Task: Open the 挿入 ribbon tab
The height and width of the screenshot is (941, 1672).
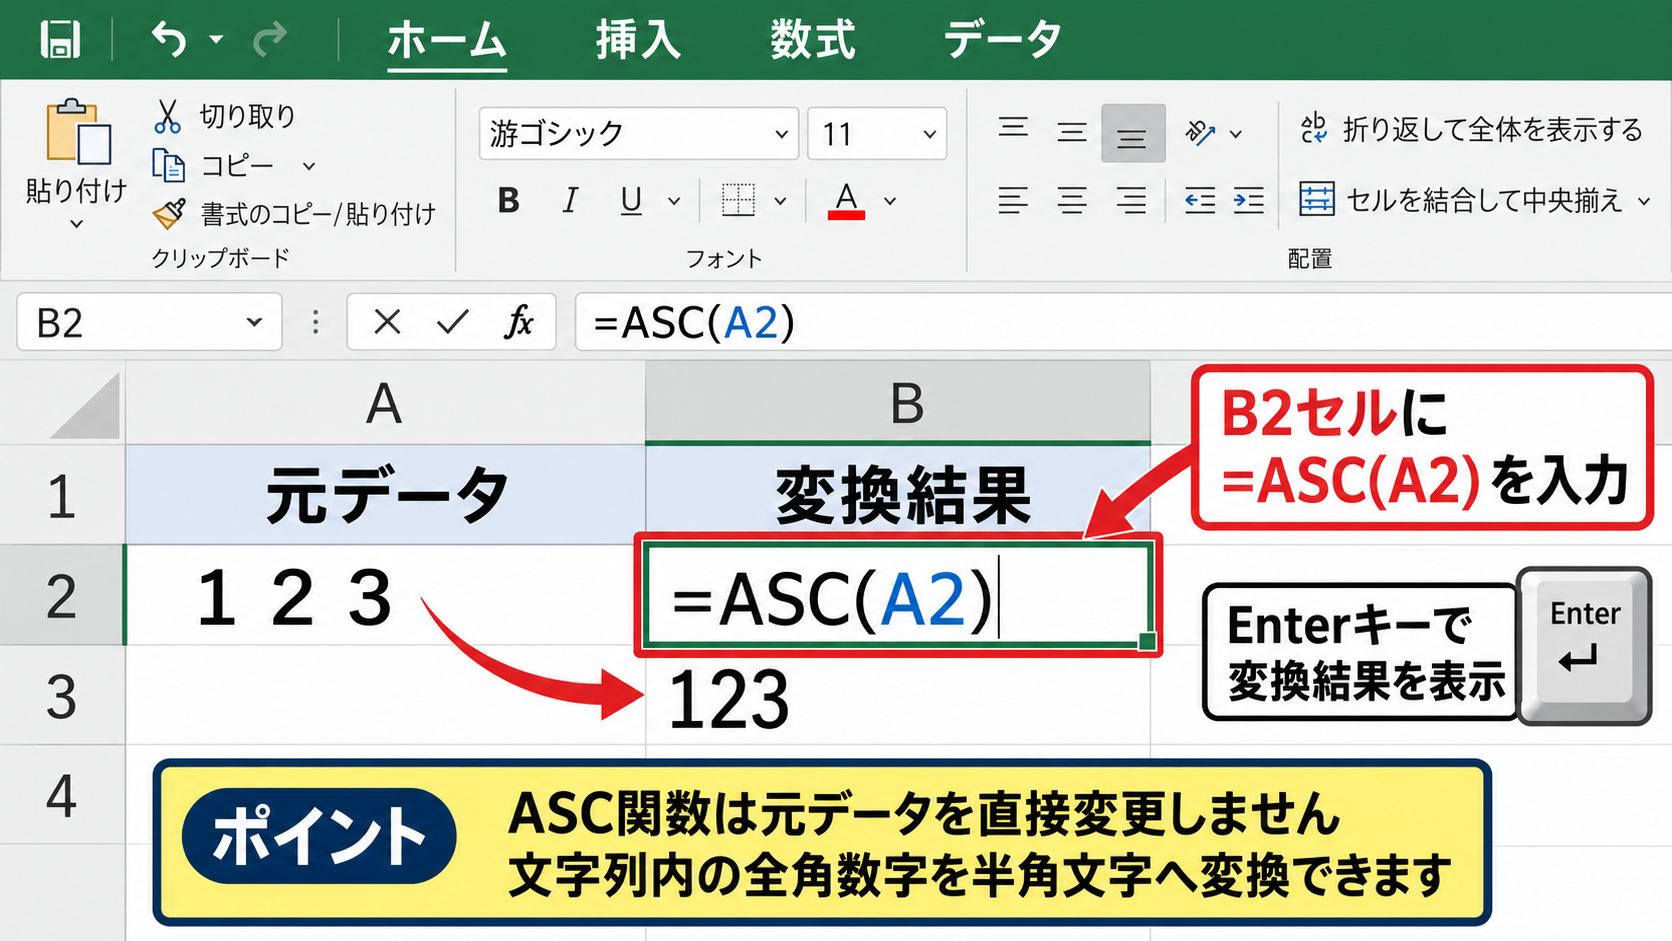Action: (x=638, y=41)
